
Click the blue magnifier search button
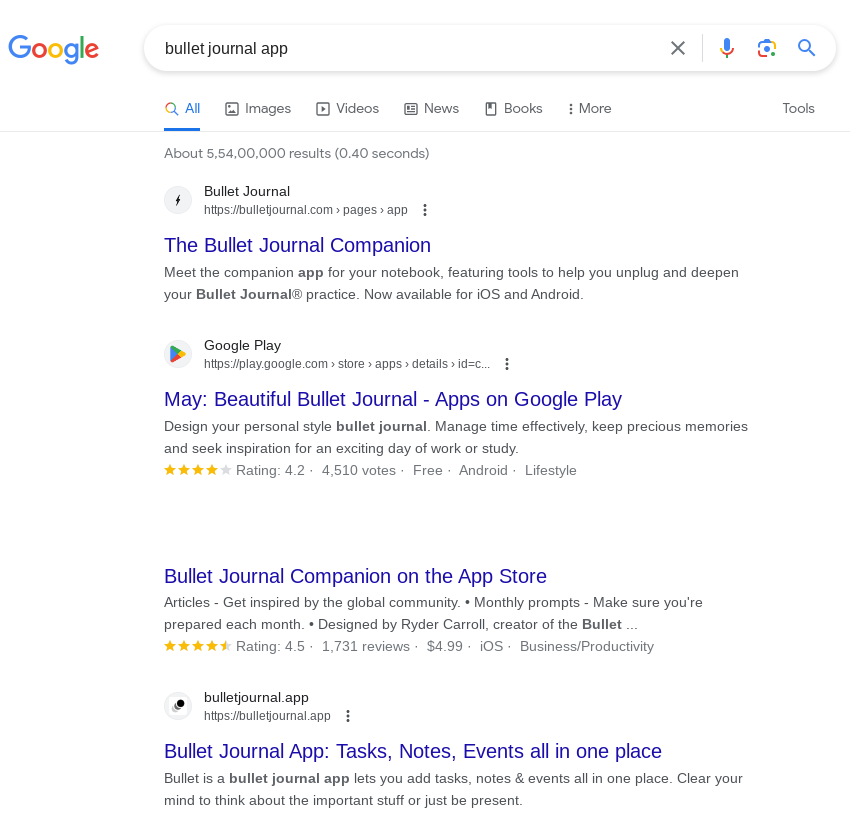(x=806, y=48)
